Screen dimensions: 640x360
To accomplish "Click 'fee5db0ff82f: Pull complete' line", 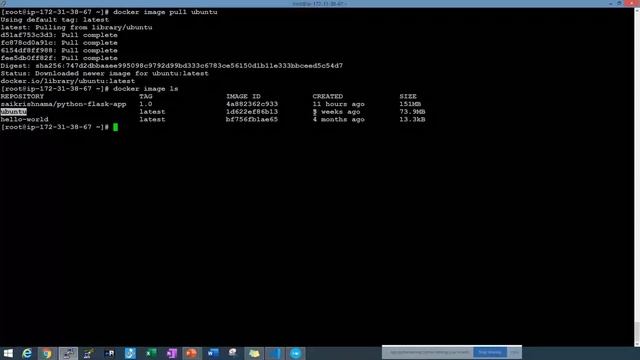I will coord(59,58).
